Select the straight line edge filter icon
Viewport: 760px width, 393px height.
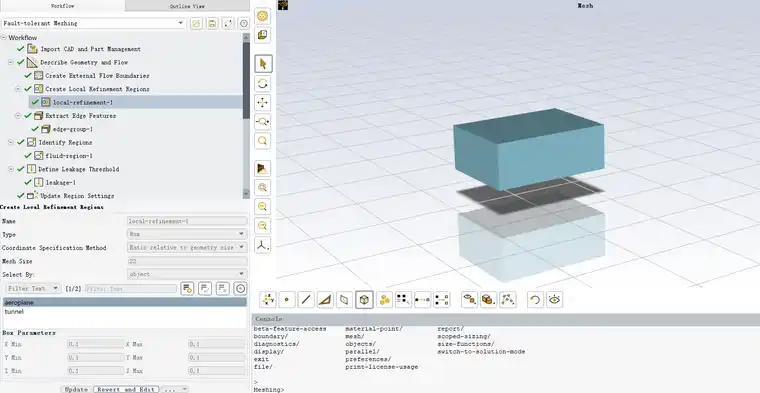tap(306, 300)
